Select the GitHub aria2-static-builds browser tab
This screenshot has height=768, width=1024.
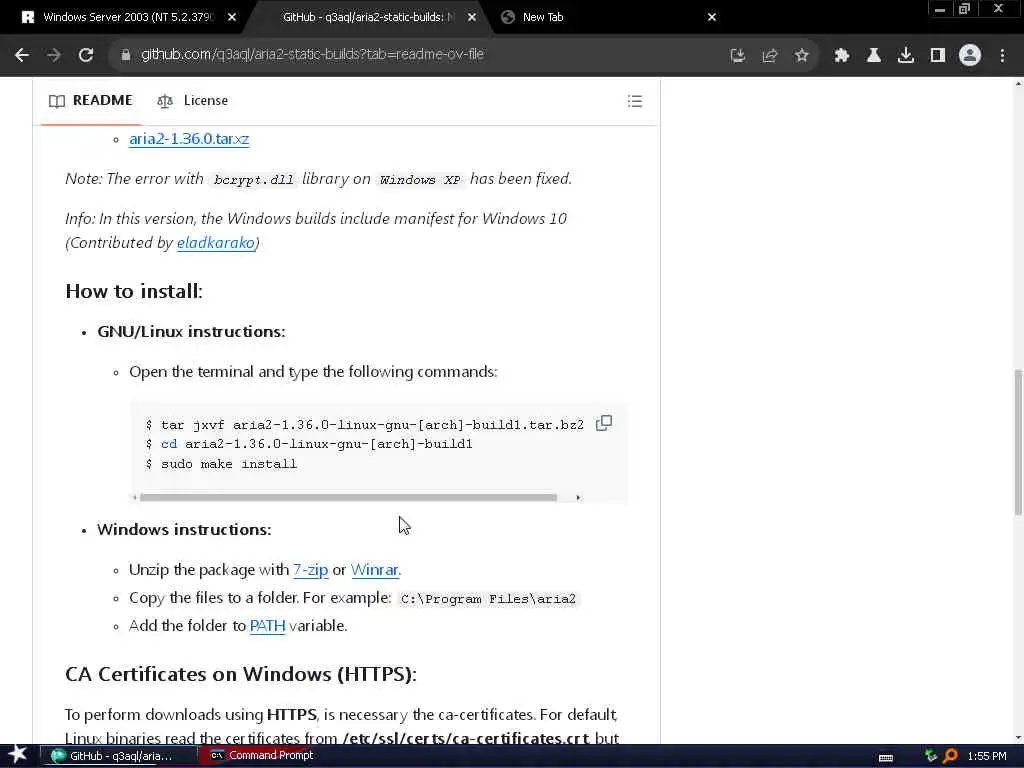pyautogui.click(x=367, y=18)
